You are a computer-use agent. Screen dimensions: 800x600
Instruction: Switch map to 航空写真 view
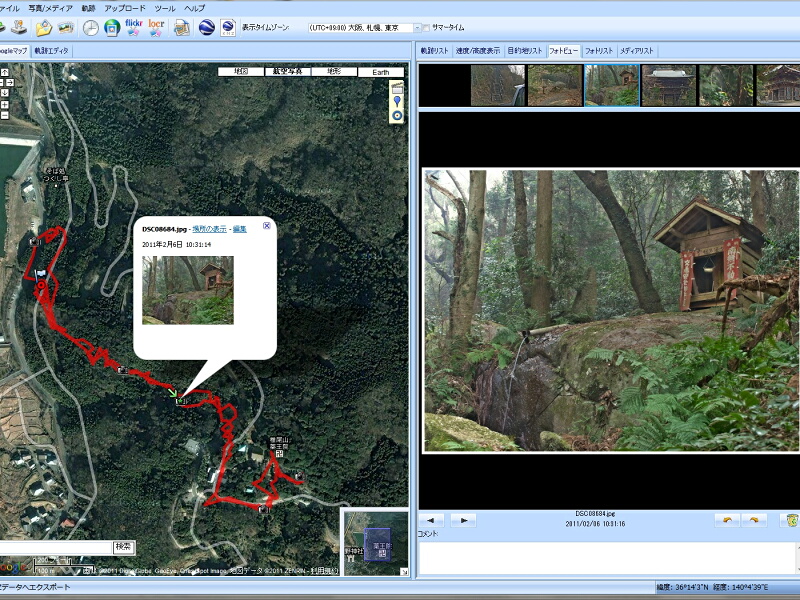click(288, 72)
